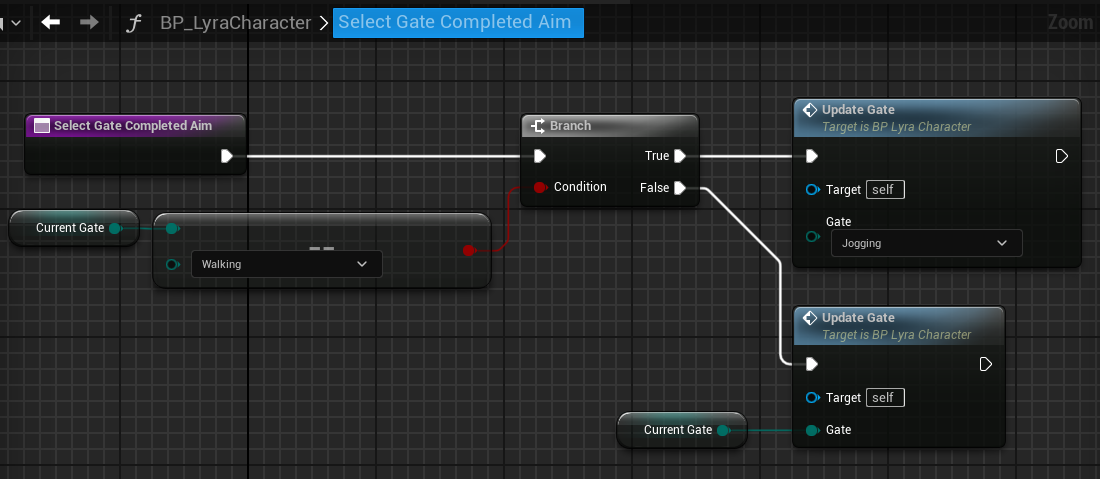This screenshot has width=1100, height=479.
Task: Click the self field on lower Update Gate
Action: click(885, 398)
